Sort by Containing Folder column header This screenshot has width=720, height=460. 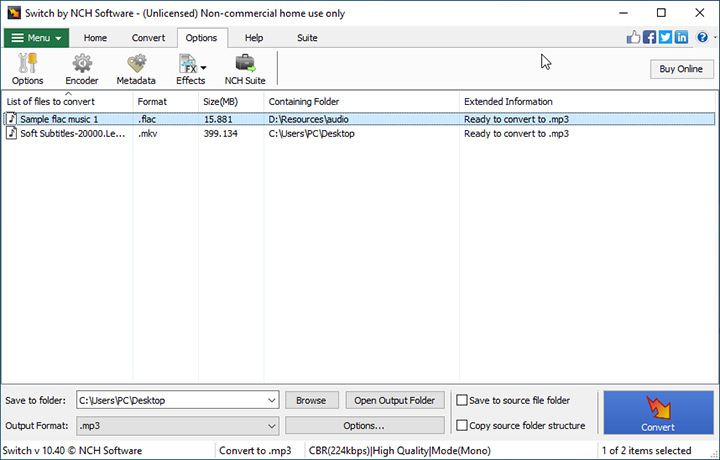click(361, 101)
